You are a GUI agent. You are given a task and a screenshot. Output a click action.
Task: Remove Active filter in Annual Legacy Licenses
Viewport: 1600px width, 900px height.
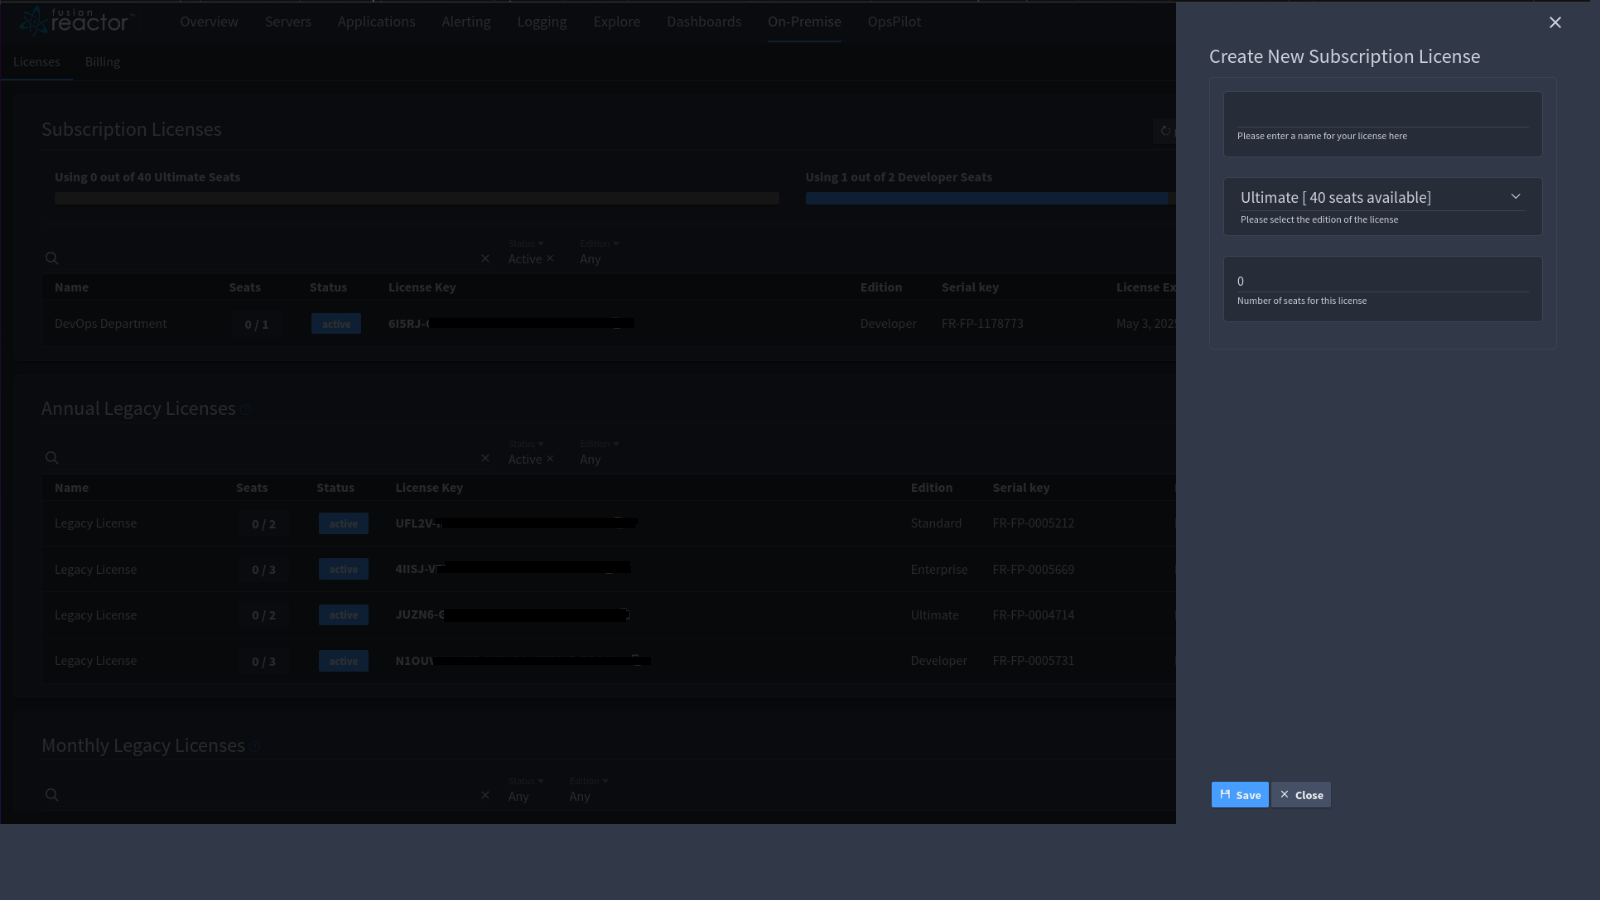click(x=550, y=459)
